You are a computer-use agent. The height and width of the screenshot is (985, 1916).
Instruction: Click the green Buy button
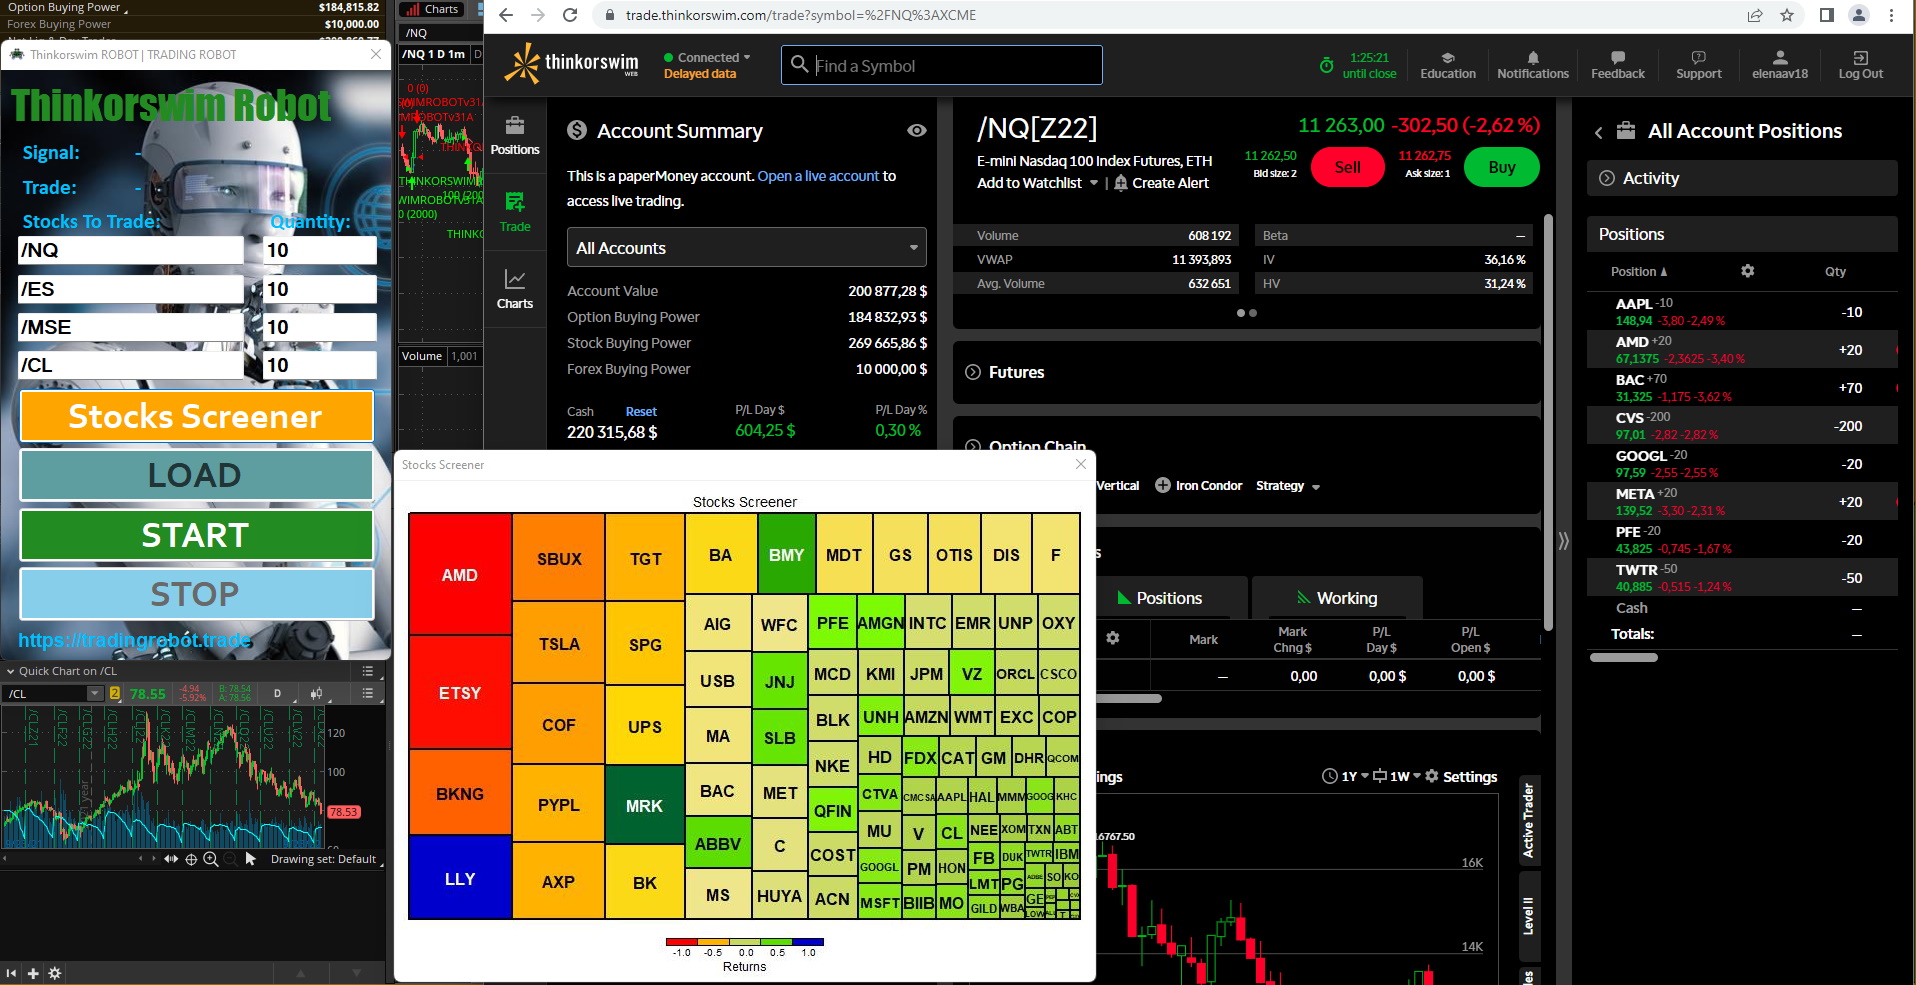pyautogui.click(x=1501, y=167)
